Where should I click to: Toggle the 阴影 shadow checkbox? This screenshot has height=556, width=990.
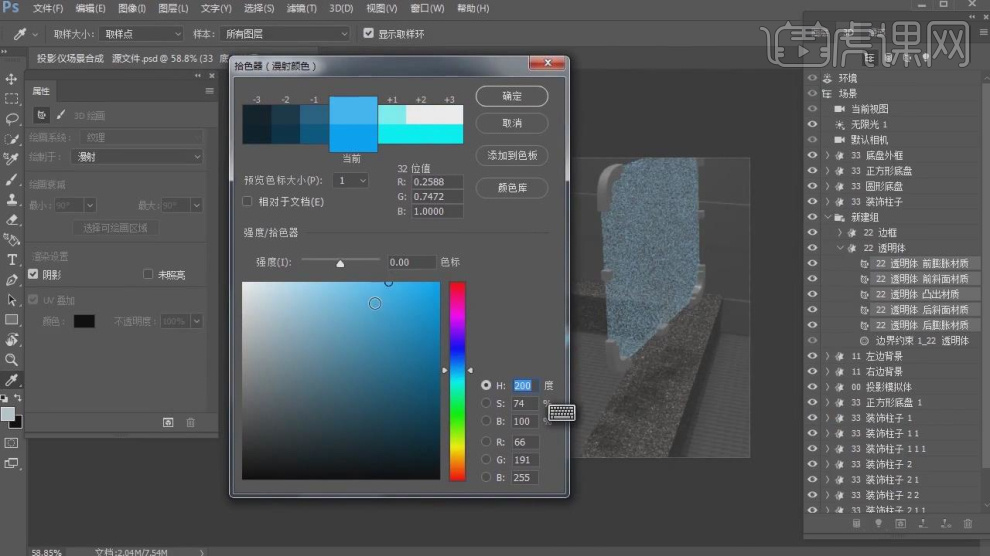(33, 274)
